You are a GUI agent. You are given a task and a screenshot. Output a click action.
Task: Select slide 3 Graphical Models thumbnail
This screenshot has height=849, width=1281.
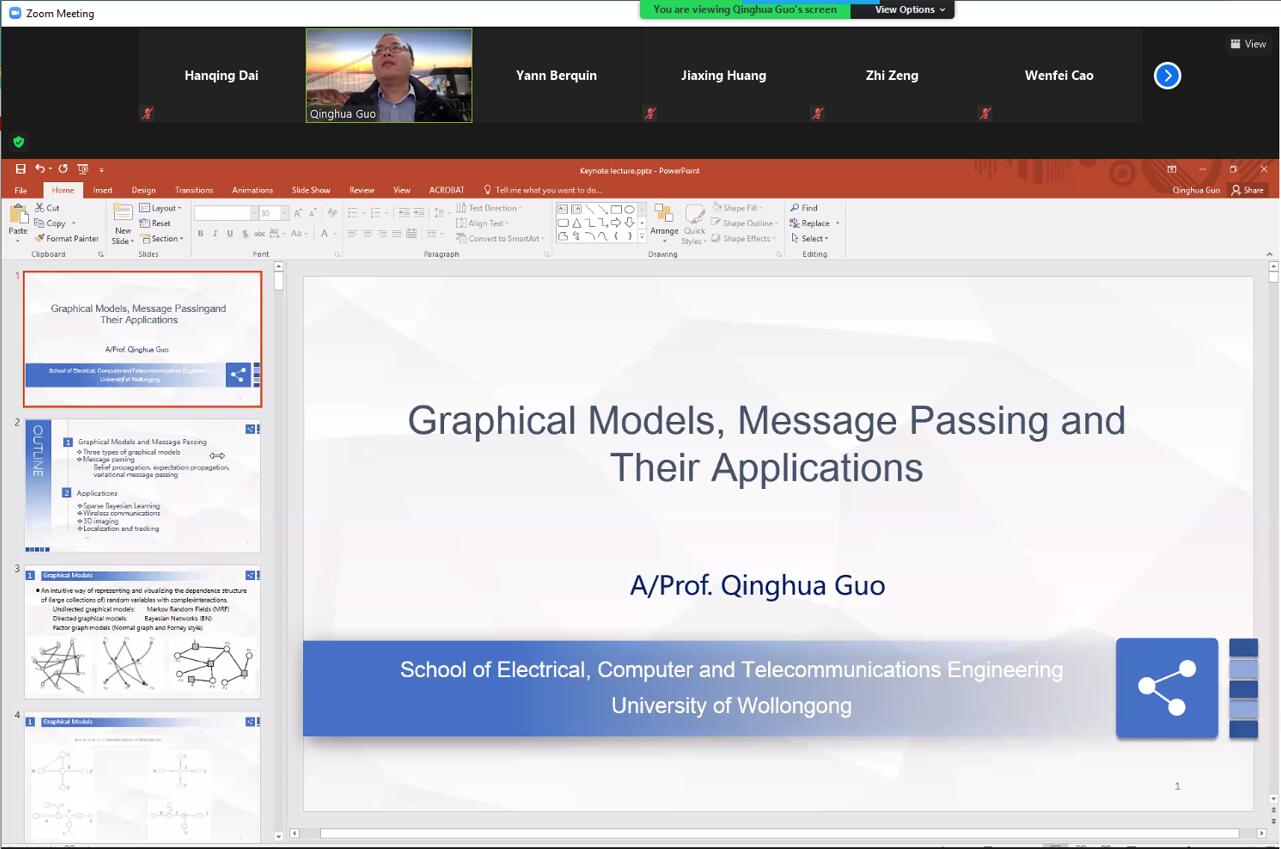point(142,632)
